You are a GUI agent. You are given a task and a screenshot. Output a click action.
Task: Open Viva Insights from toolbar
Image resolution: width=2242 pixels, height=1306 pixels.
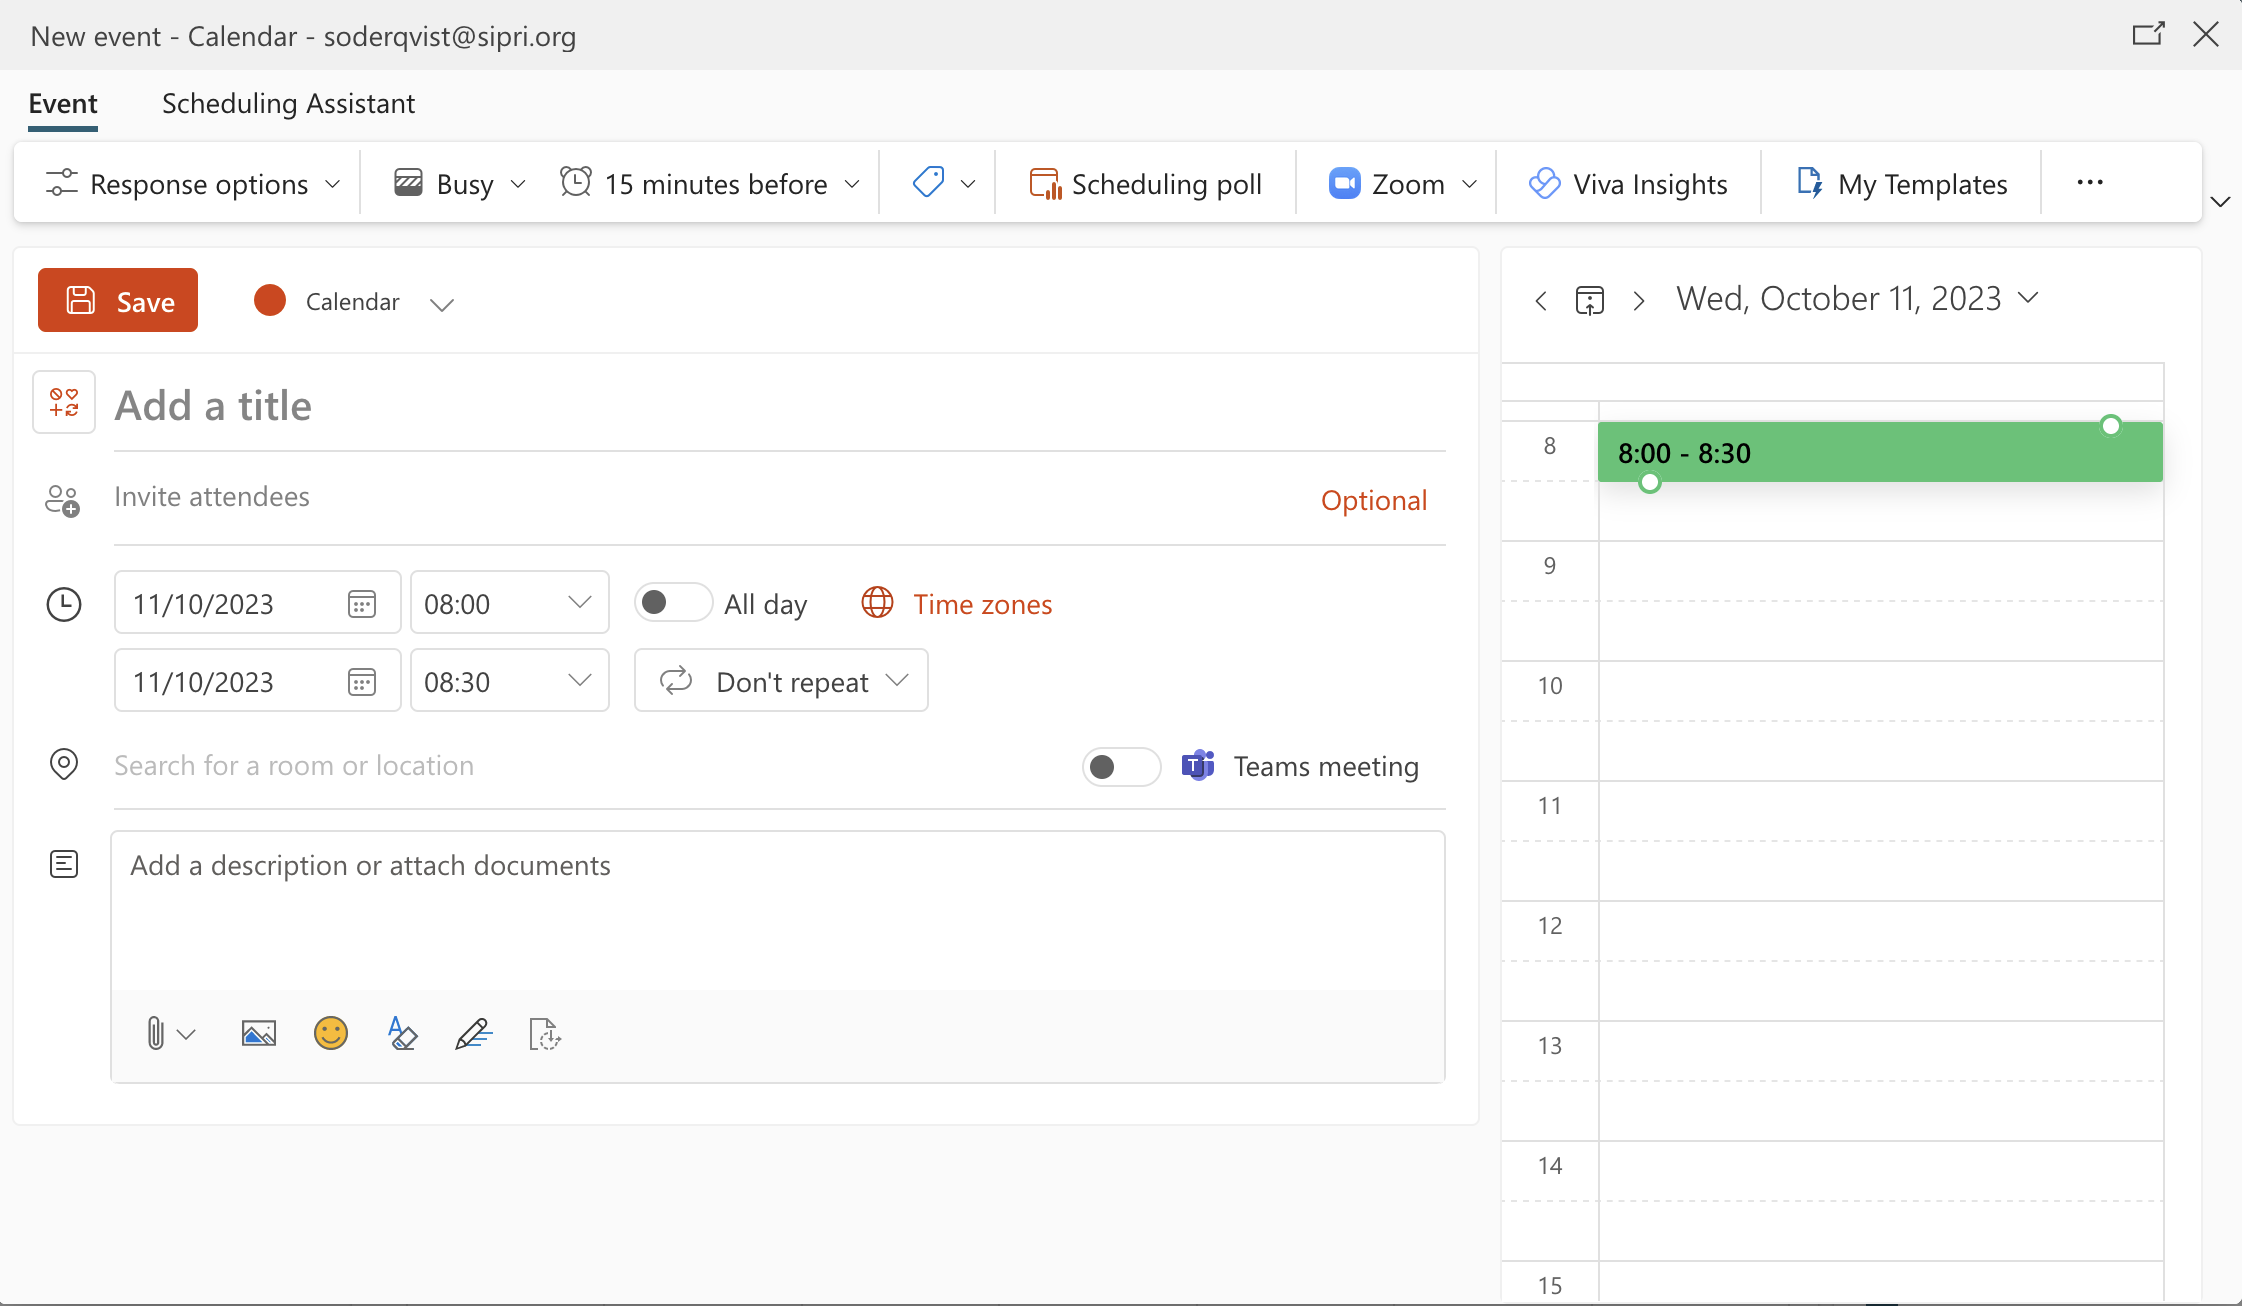[x=1628, y=184]
